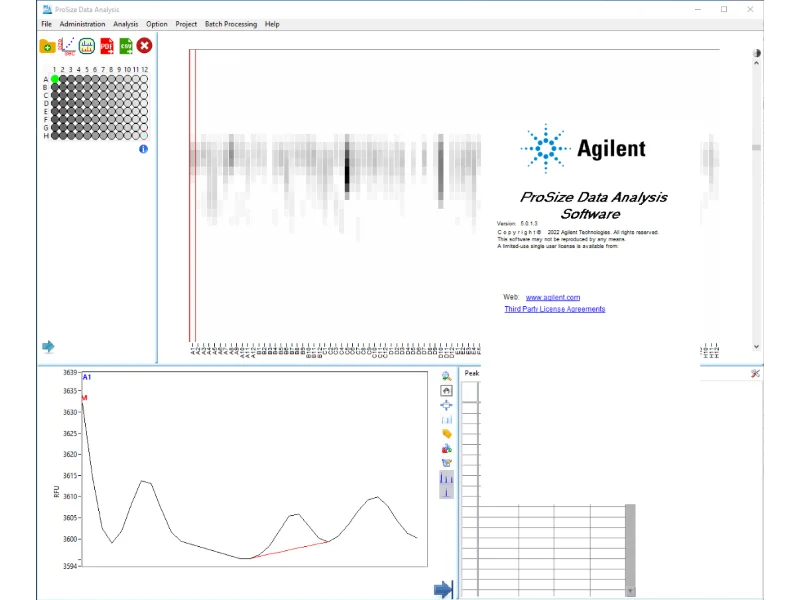Open the size calibration curve tool

pos(67,46)
